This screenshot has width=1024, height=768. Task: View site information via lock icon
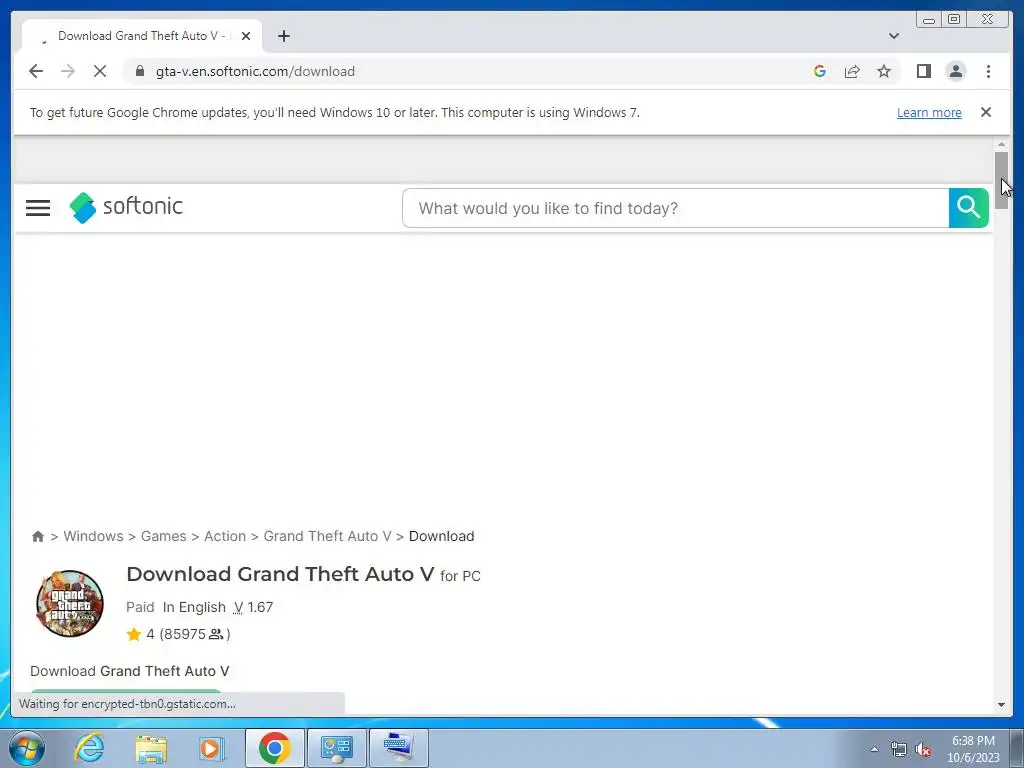pos(140,71)
